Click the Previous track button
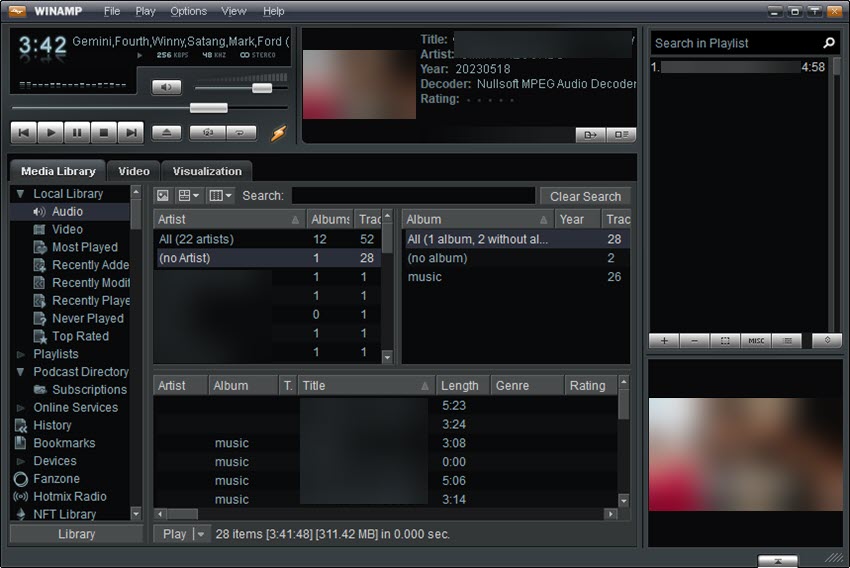 coord(24,132)
